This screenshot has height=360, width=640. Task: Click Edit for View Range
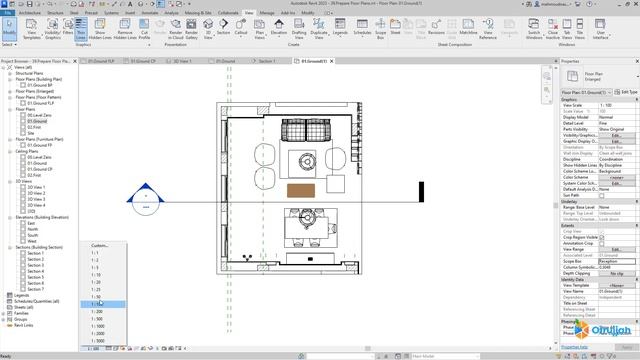pyautogui.click(x=616, y=249)
